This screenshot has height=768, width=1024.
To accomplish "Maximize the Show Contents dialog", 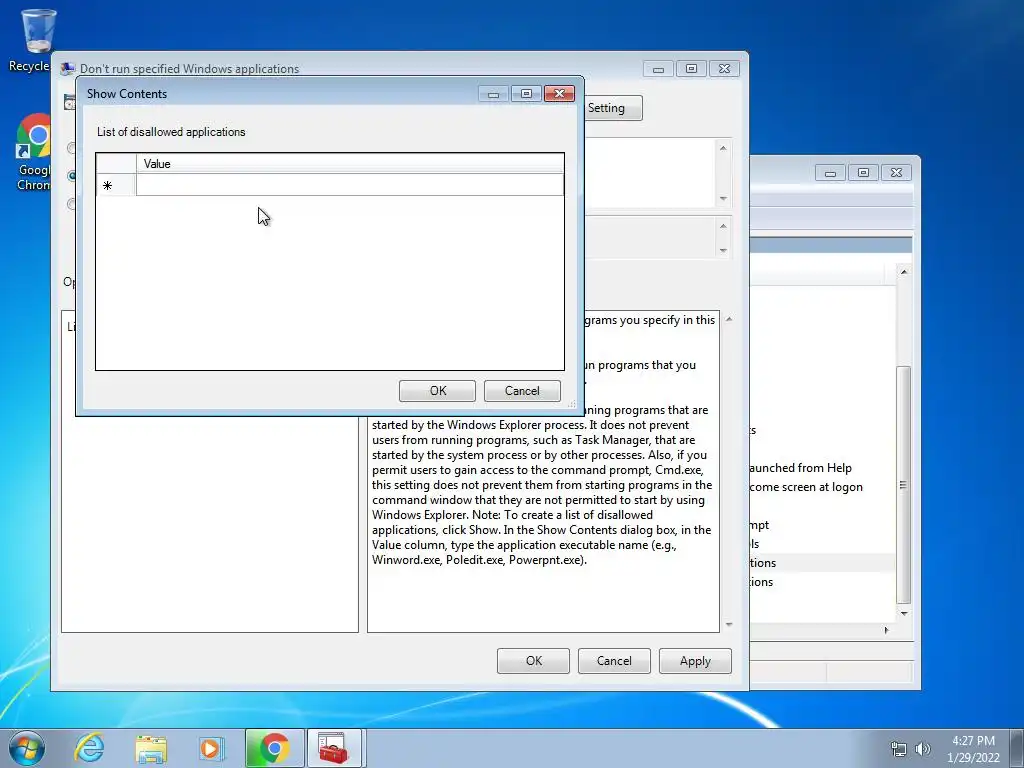I will point(526,94).
